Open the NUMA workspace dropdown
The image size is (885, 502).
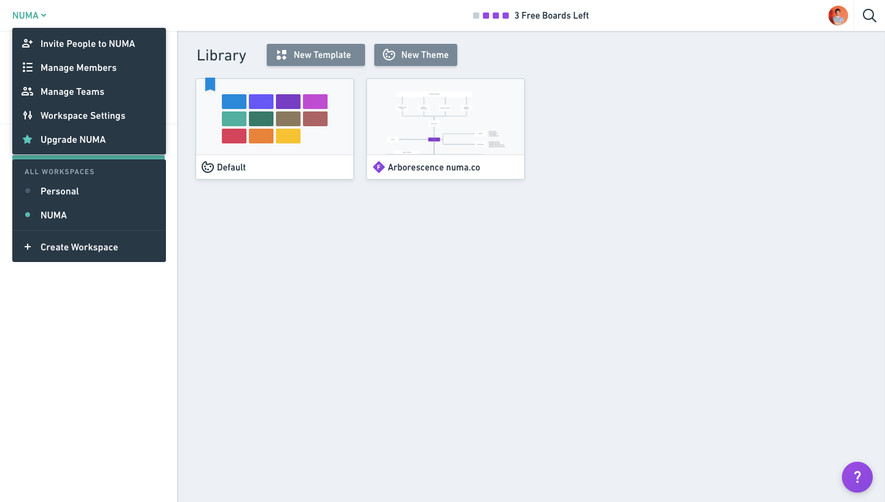tap(29, 15)
